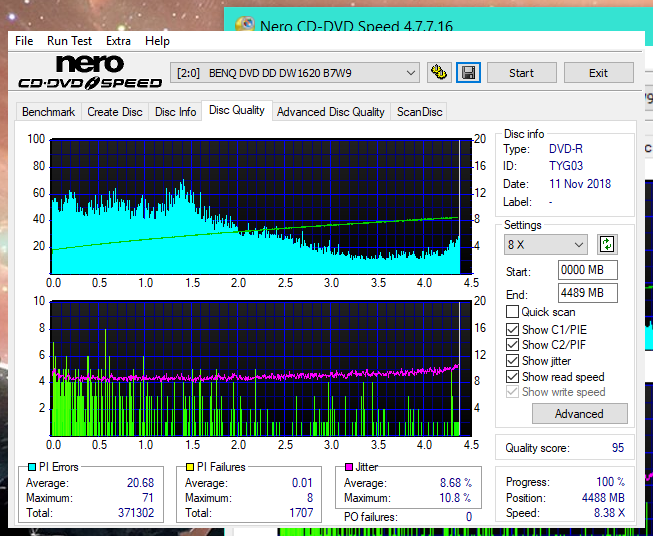Click the End 4489 MB input field
This screenshot has width=653, height=536.
tap(587, 293)
